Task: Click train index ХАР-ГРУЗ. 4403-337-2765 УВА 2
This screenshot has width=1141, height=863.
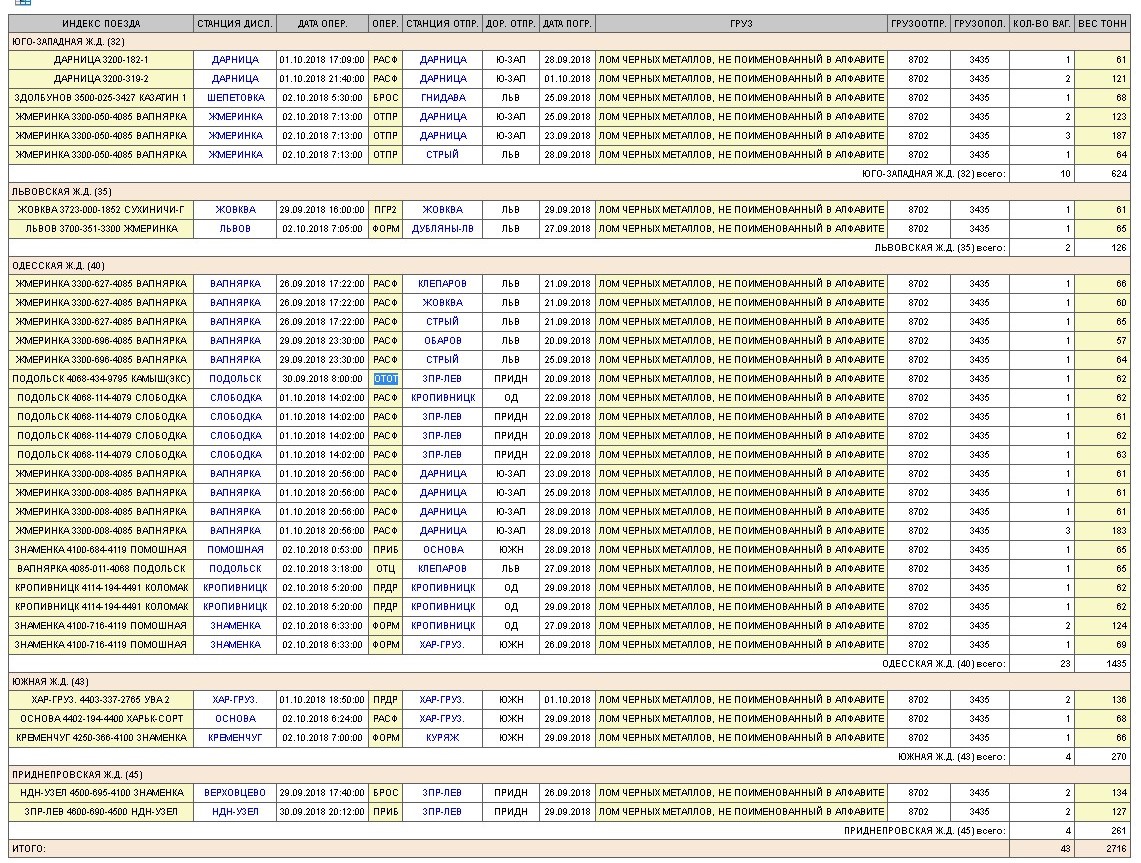Action: click(x=101, y=699)
